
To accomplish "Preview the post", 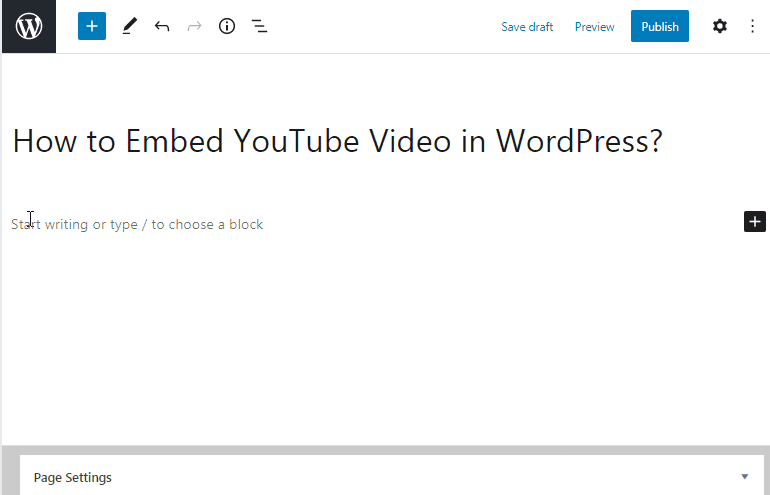I will coord(594,27).
